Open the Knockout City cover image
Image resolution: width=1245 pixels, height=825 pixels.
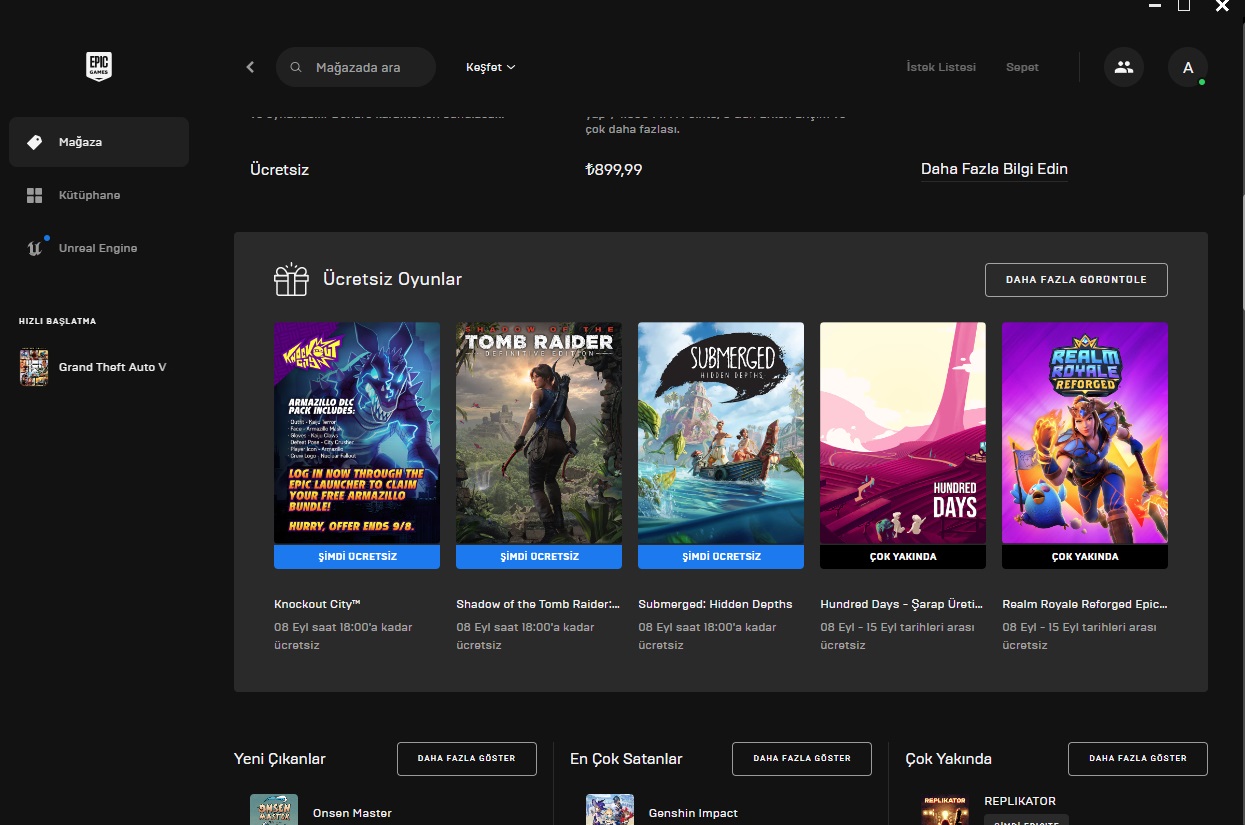point(357,433)
